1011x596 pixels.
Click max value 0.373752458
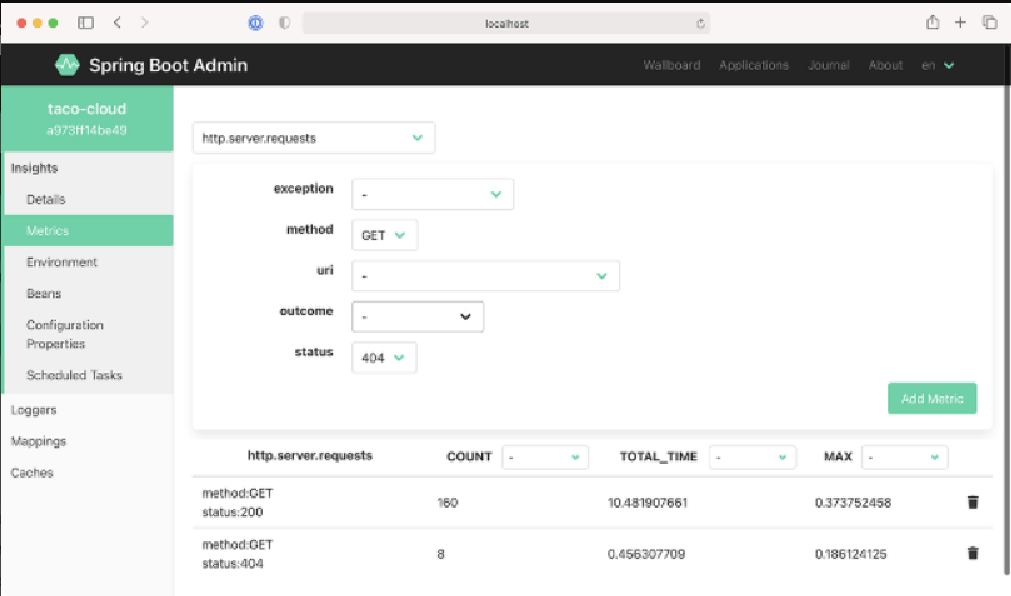point(852,502)
